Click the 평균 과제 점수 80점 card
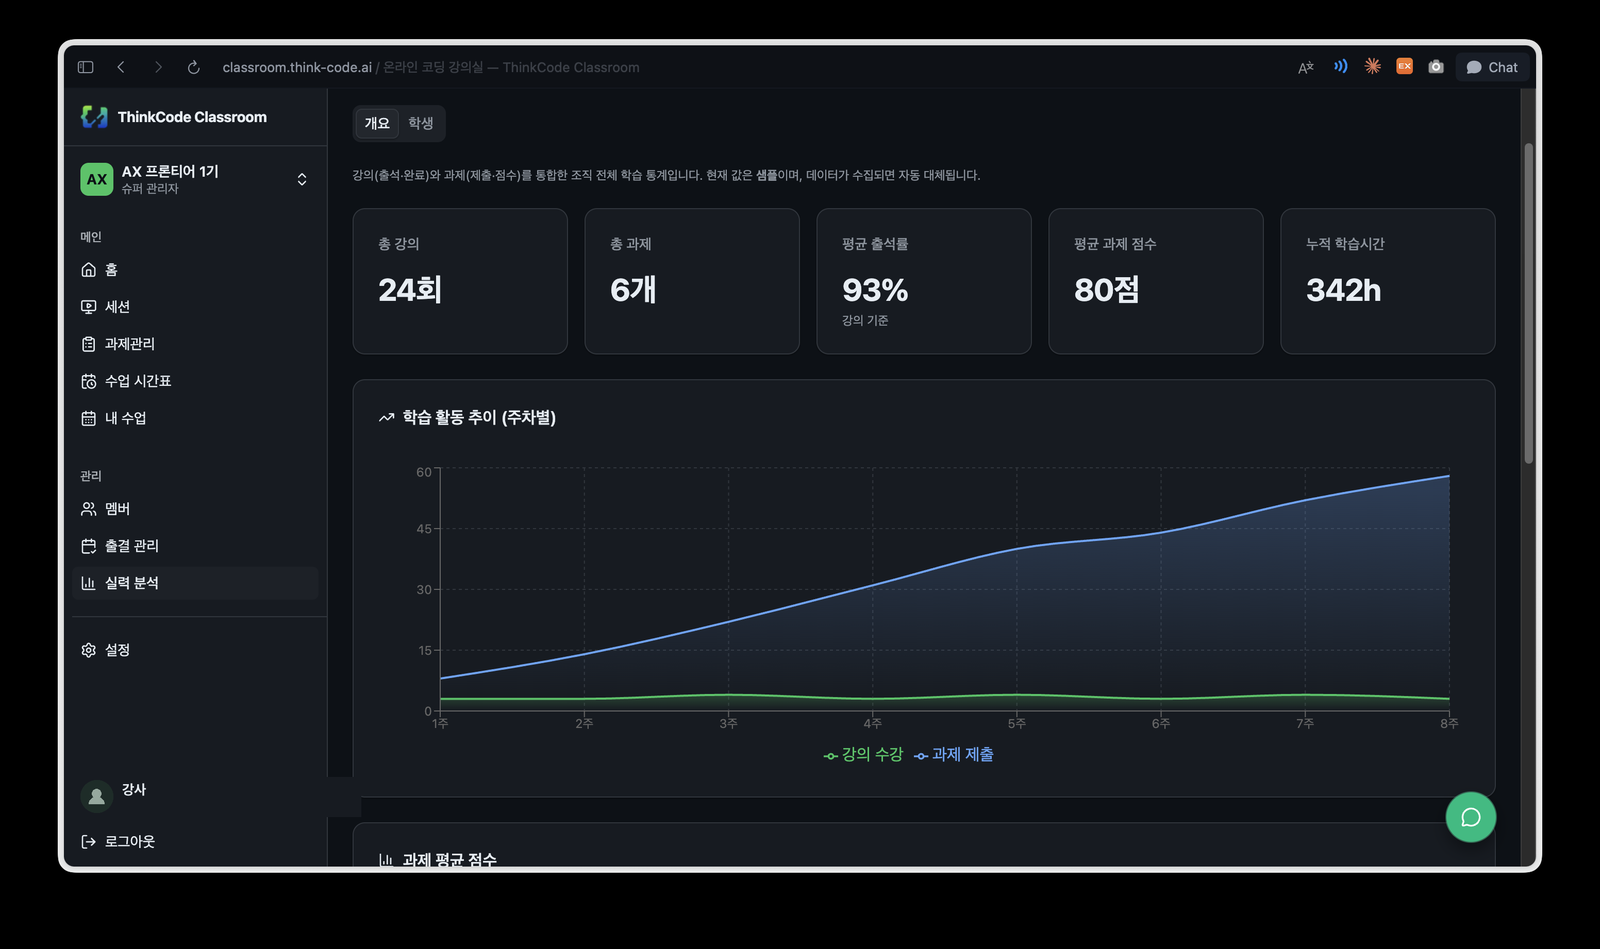The width and height of the screenshot is (1600, 949). point(1156,281)
